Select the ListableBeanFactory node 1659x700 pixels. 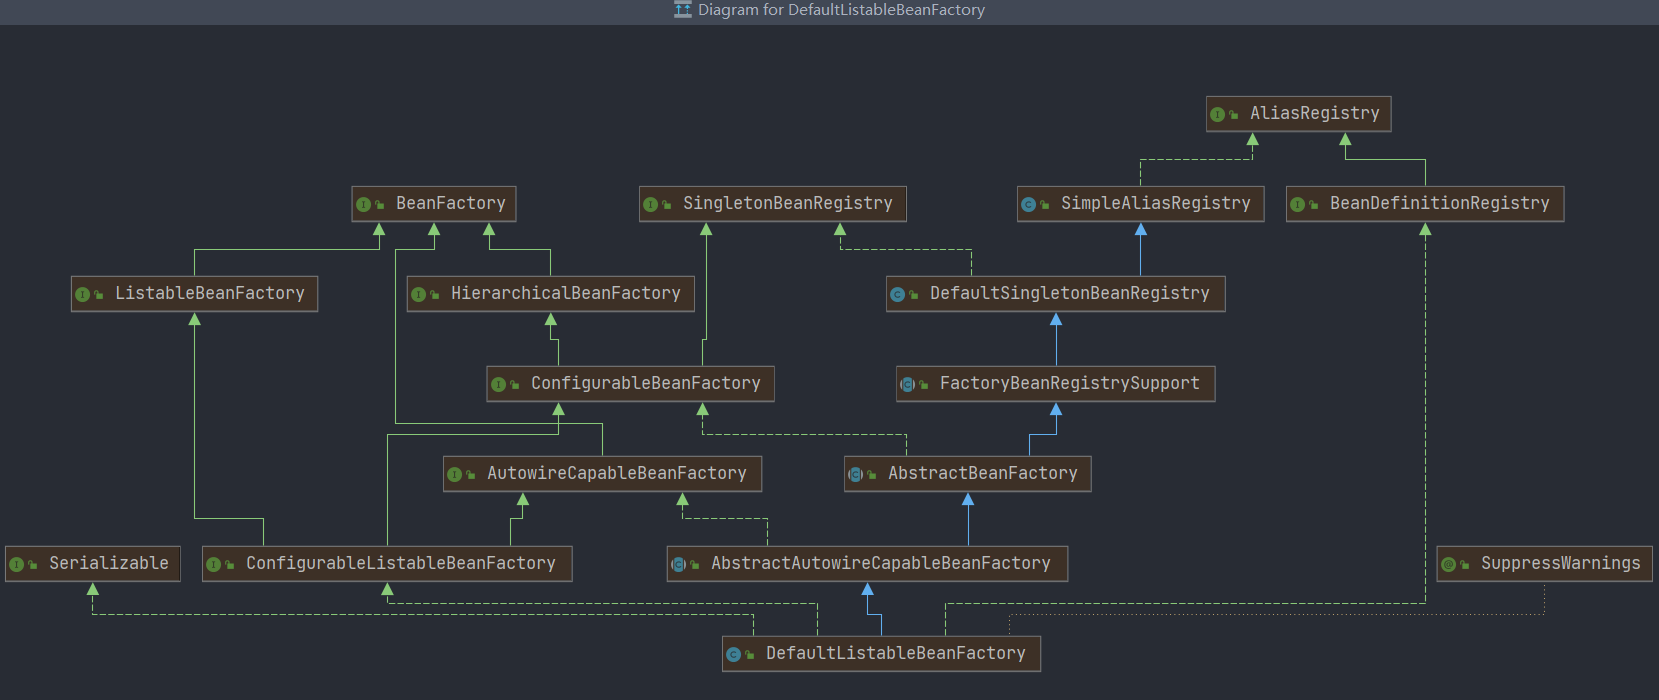coord(194,294)
